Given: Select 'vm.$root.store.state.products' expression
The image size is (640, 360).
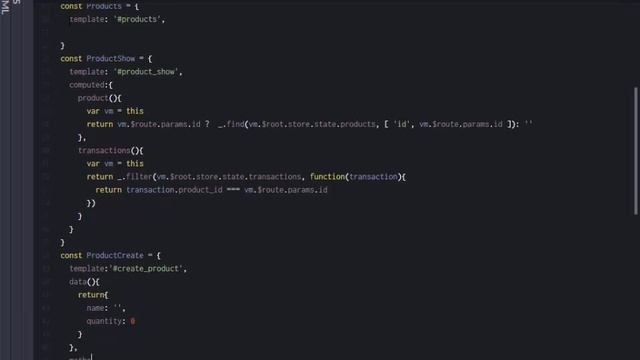Looking at the screenshot, I should click(312, 124).
